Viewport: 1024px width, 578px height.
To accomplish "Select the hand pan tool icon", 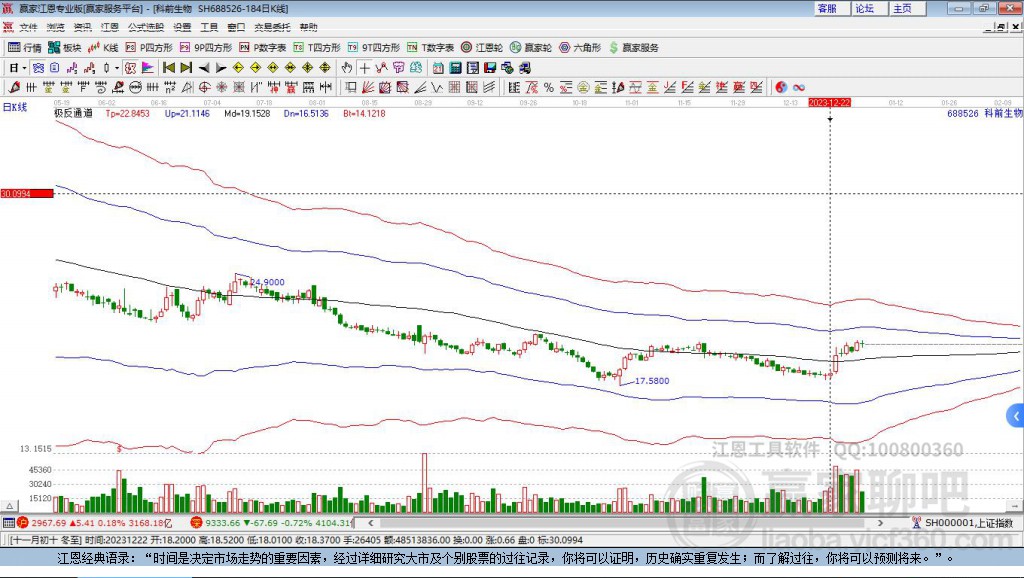I will pyautogui.click(x=347, y=67).
